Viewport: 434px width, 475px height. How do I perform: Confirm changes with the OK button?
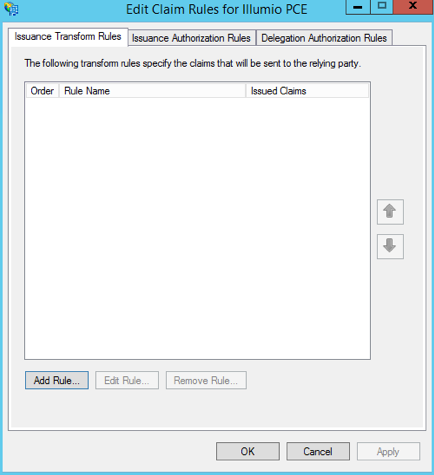point(248,451)
